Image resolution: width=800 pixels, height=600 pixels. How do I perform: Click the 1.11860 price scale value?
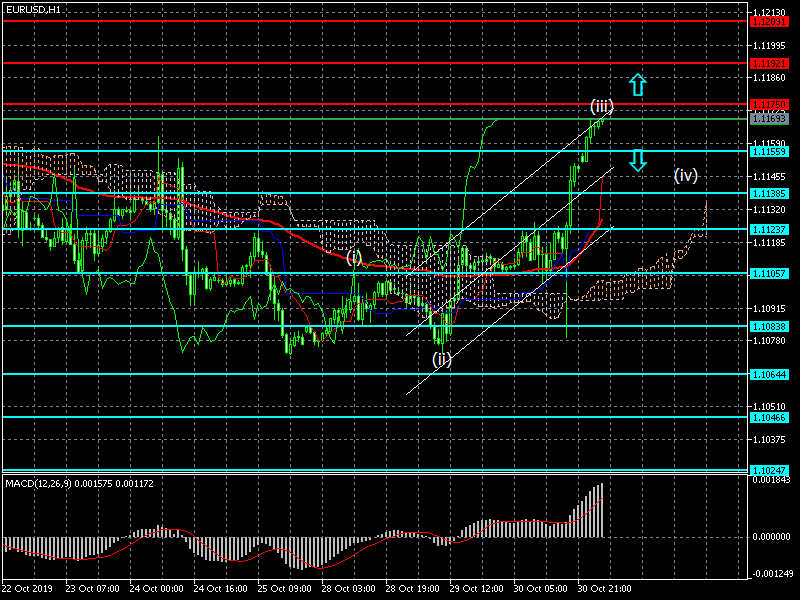(x=769, y=78)
